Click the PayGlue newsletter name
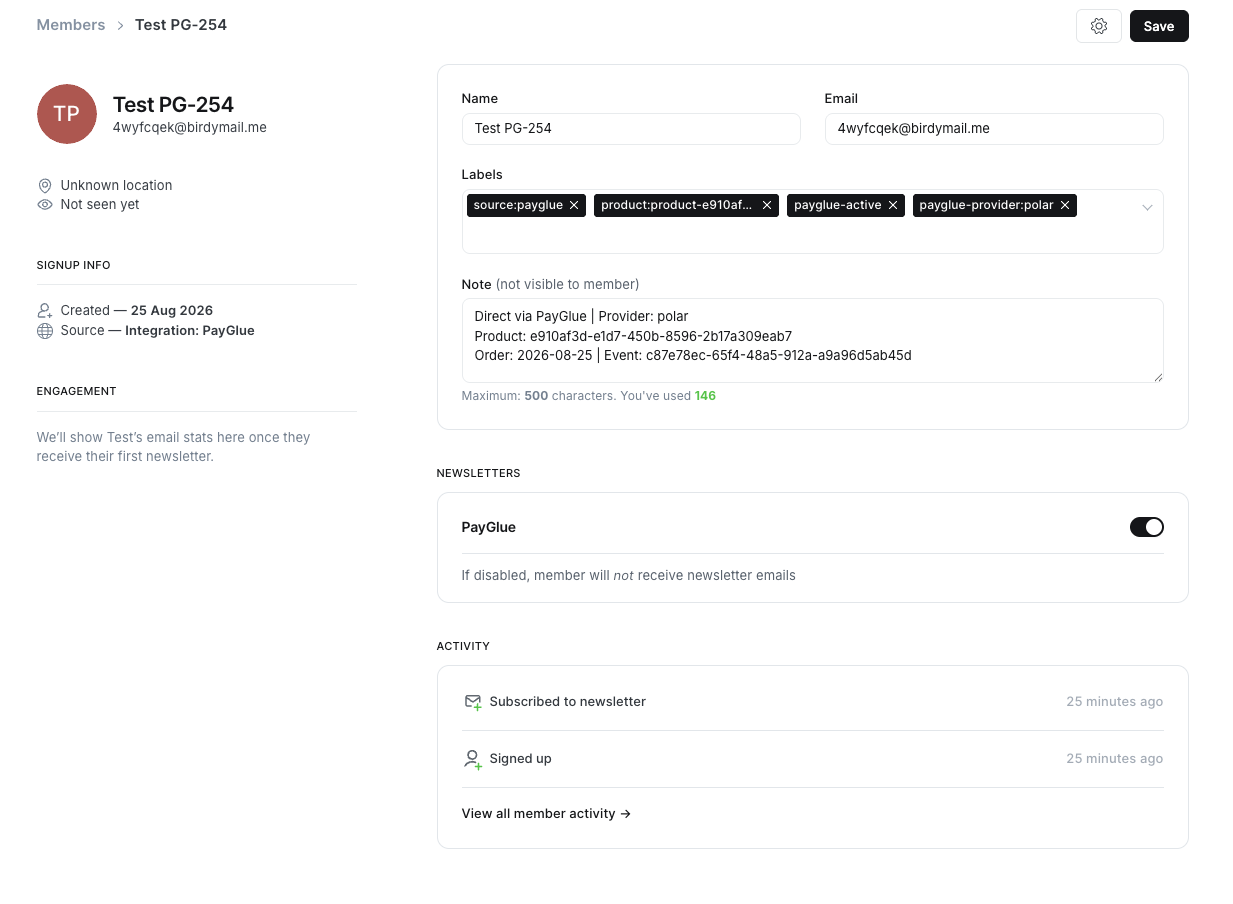Screen dimensions: 1233x904 click(x=489, y=527)
